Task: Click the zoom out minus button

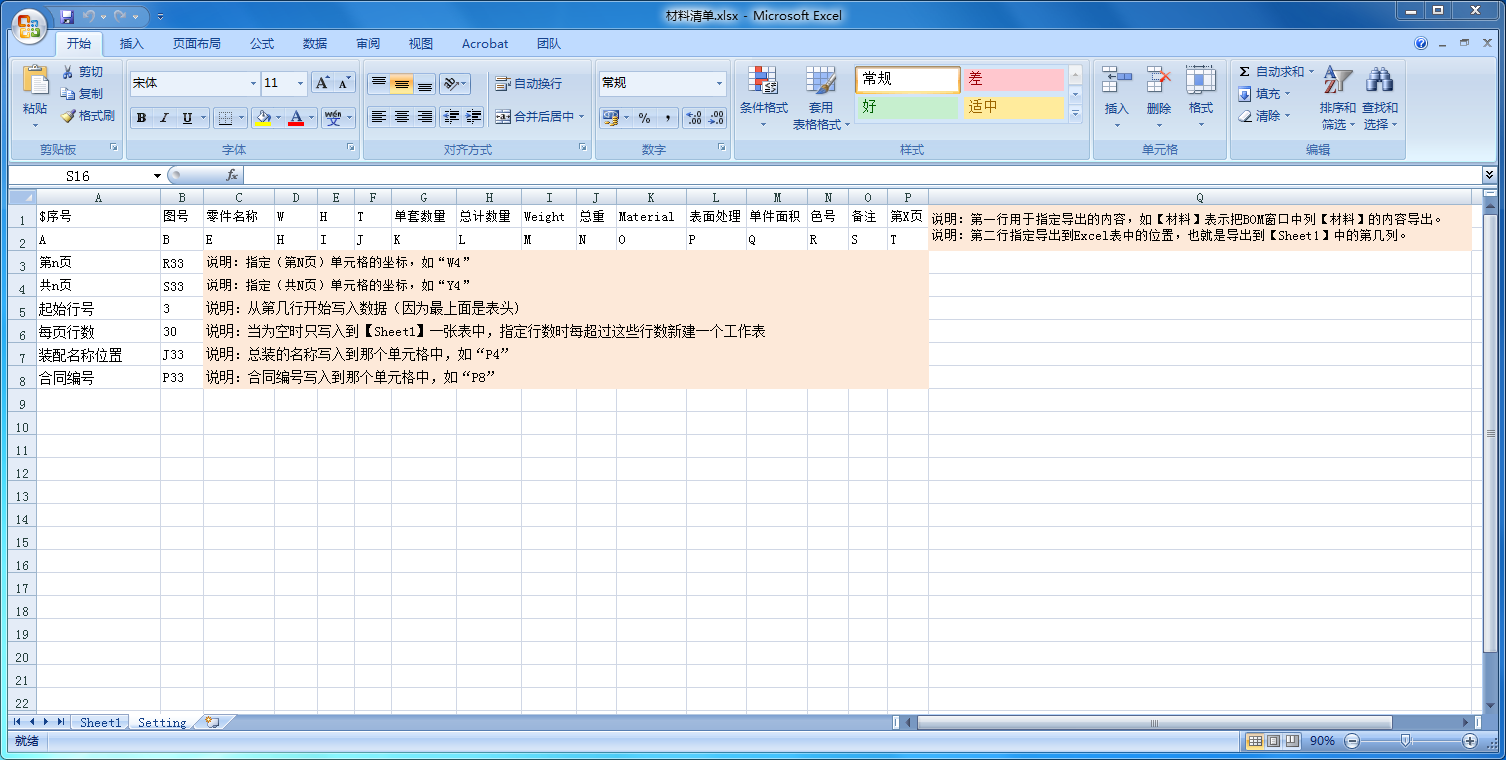Action: [1351, 741]
